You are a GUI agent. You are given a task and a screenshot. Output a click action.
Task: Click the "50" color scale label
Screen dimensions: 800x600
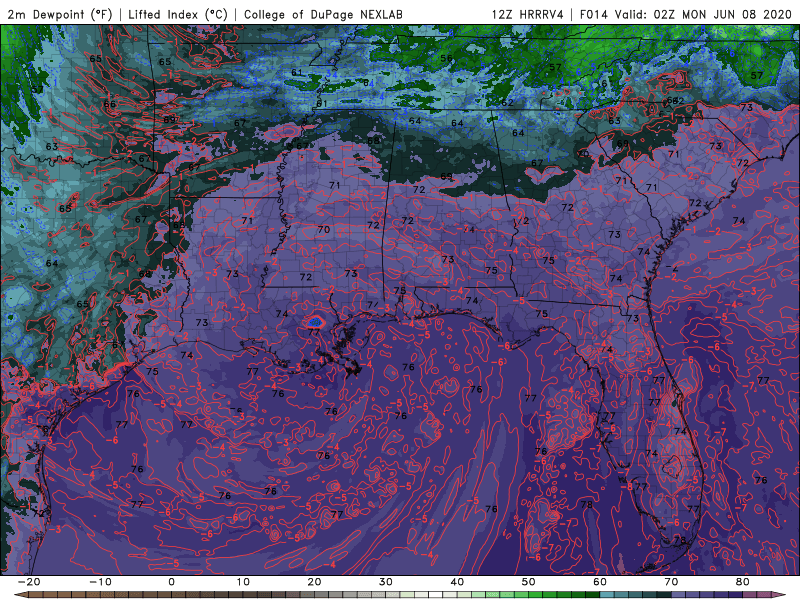point(529,582)
